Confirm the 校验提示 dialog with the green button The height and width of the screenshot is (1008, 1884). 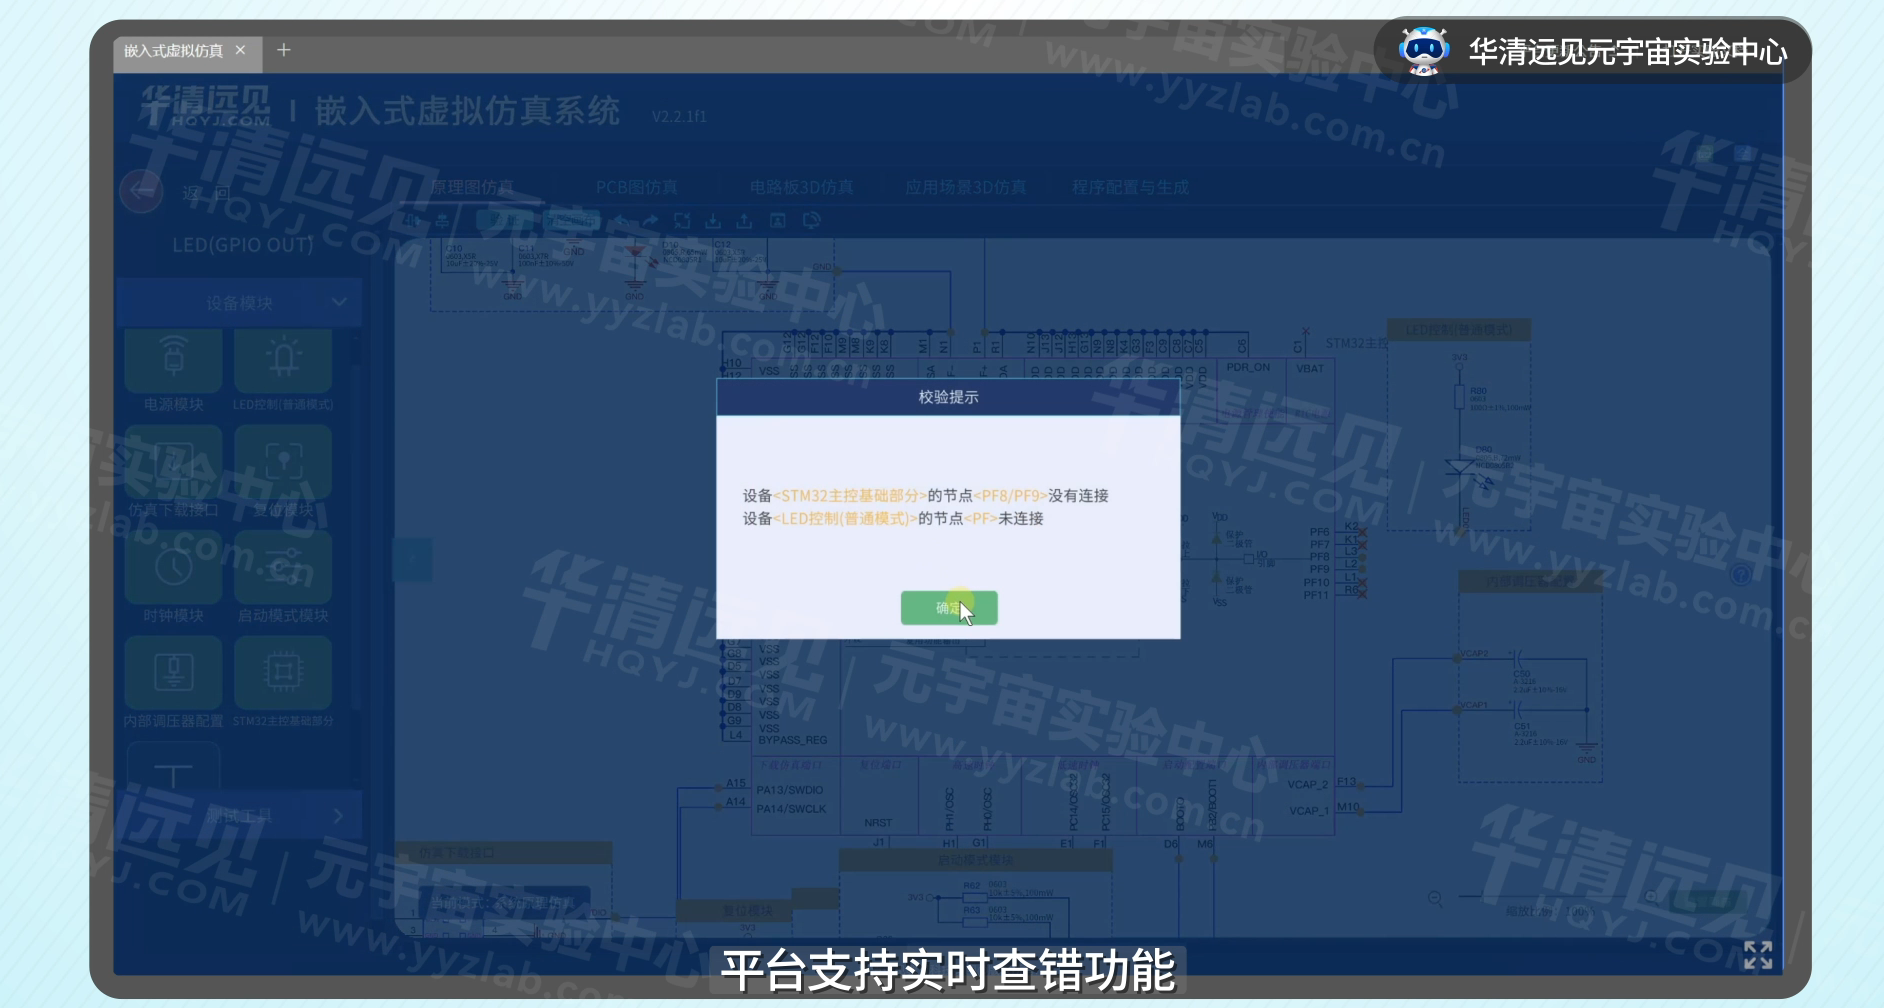coord(948,608)
